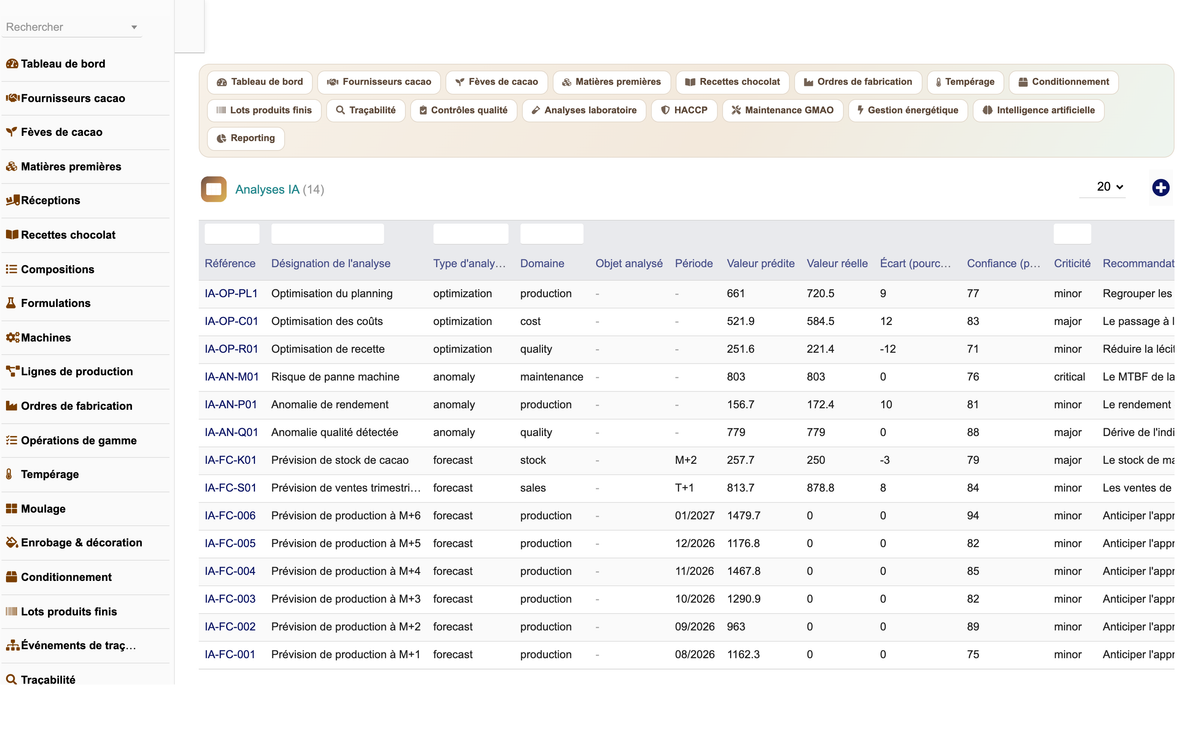
Task: Sort by Objet analysé column header
Action: pyautogui.click(x=629, y=264)
